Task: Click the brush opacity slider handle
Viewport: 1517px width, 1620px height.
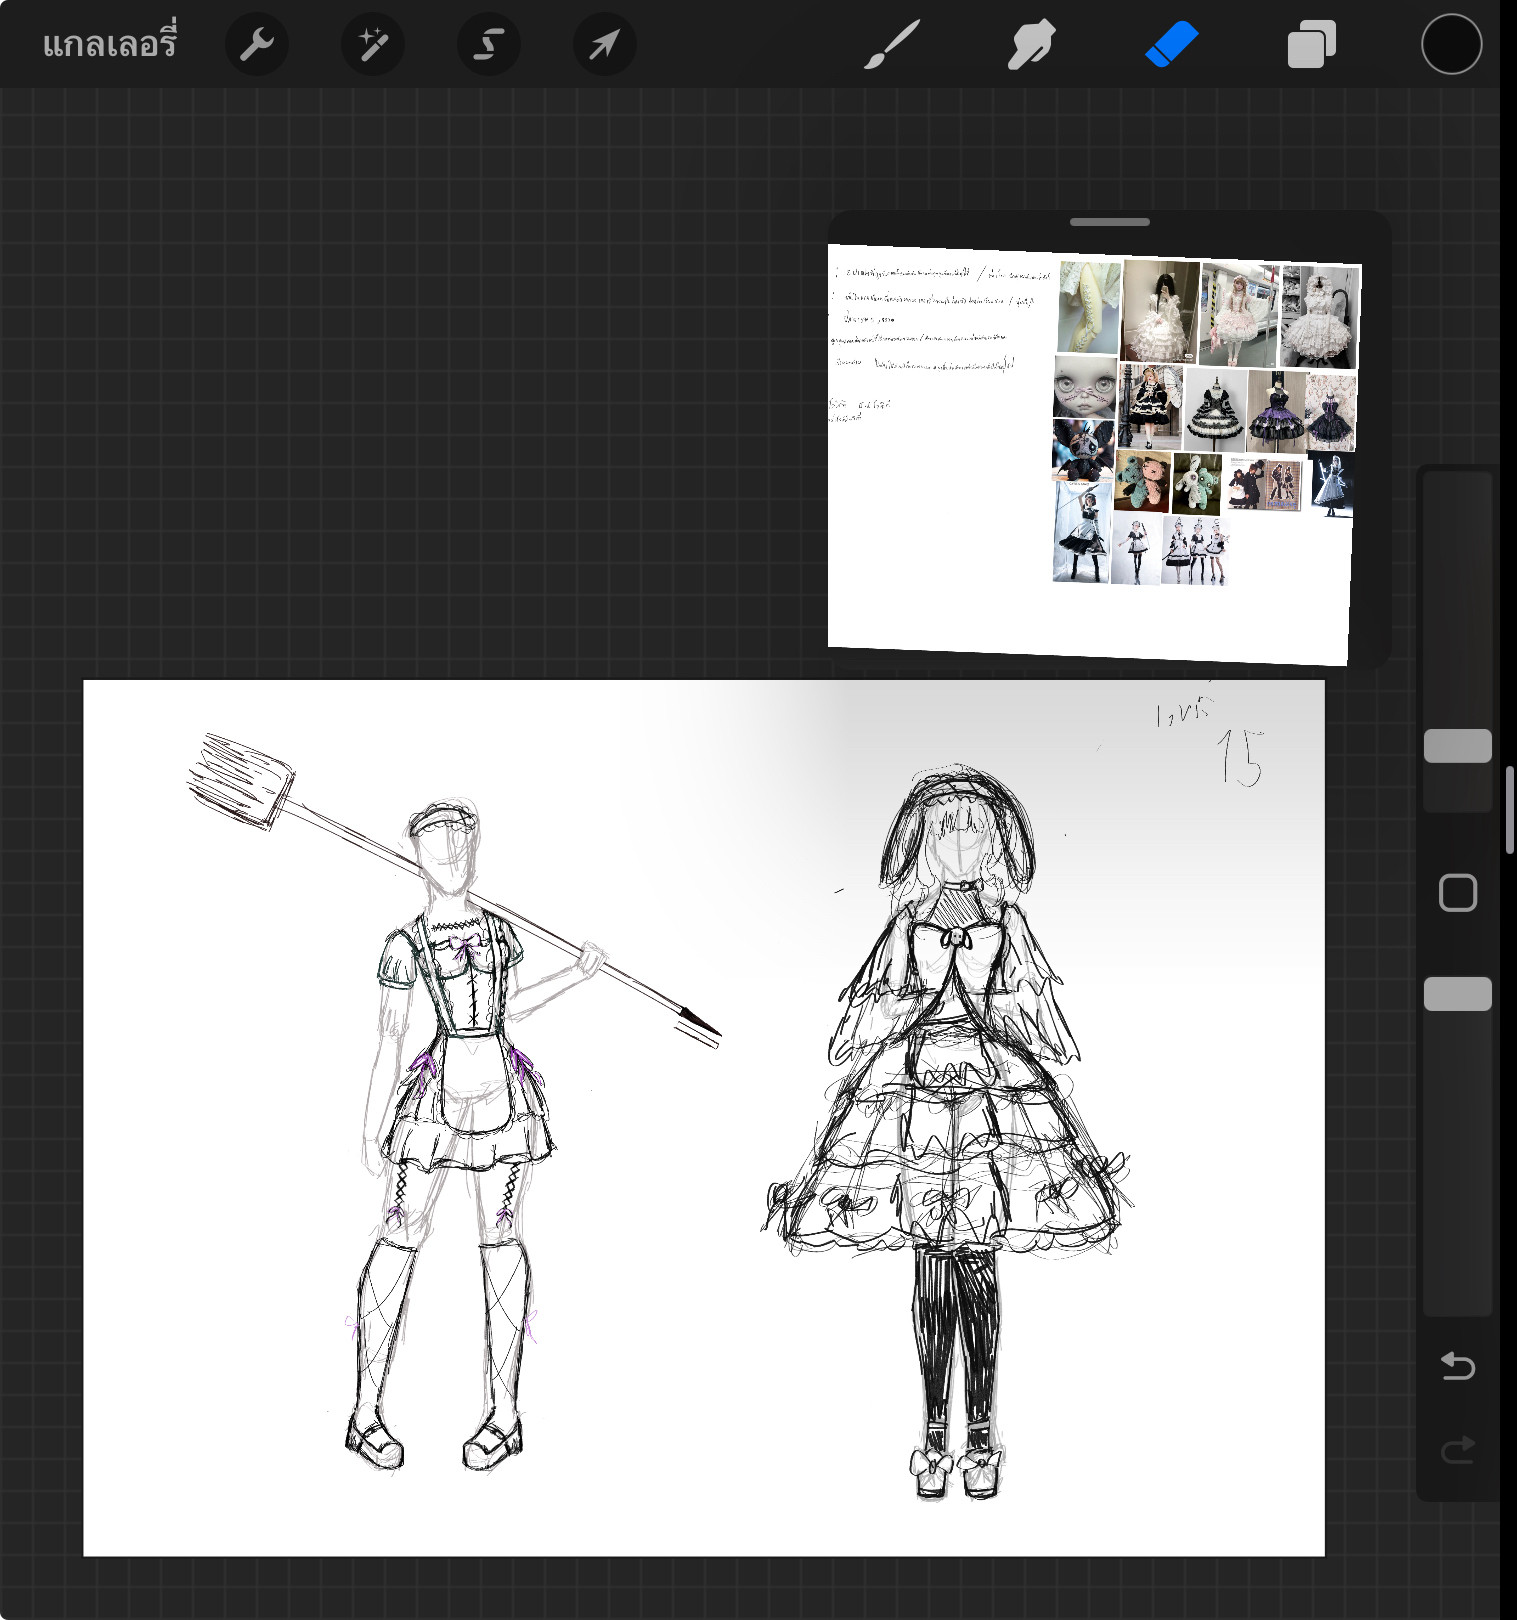Action: [1457, 994]
